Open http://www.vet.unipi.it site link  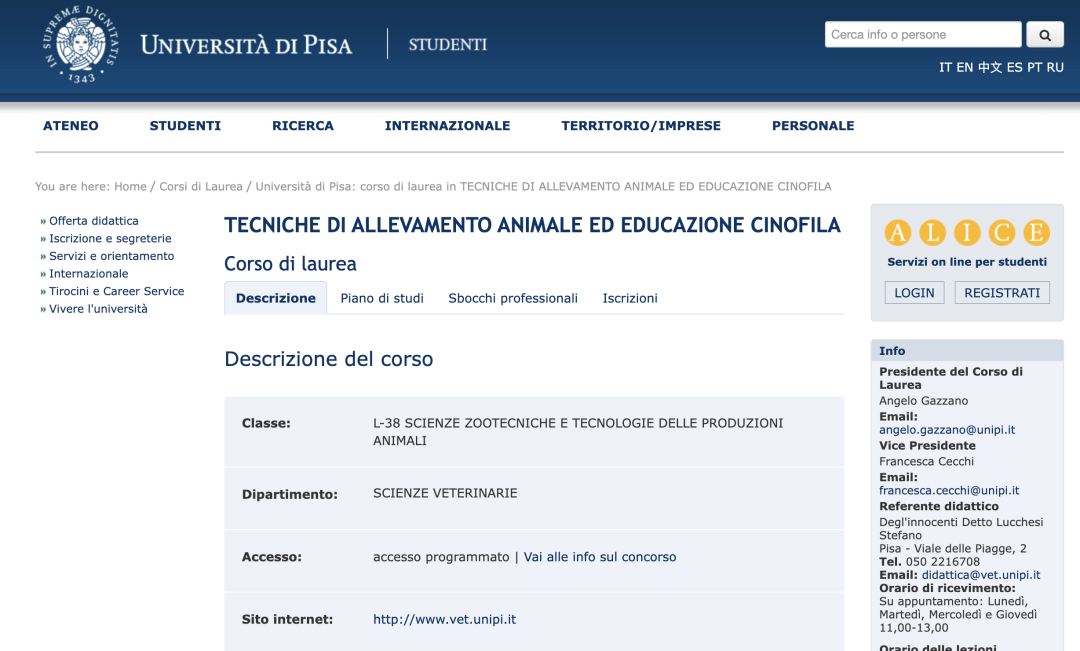444,619
